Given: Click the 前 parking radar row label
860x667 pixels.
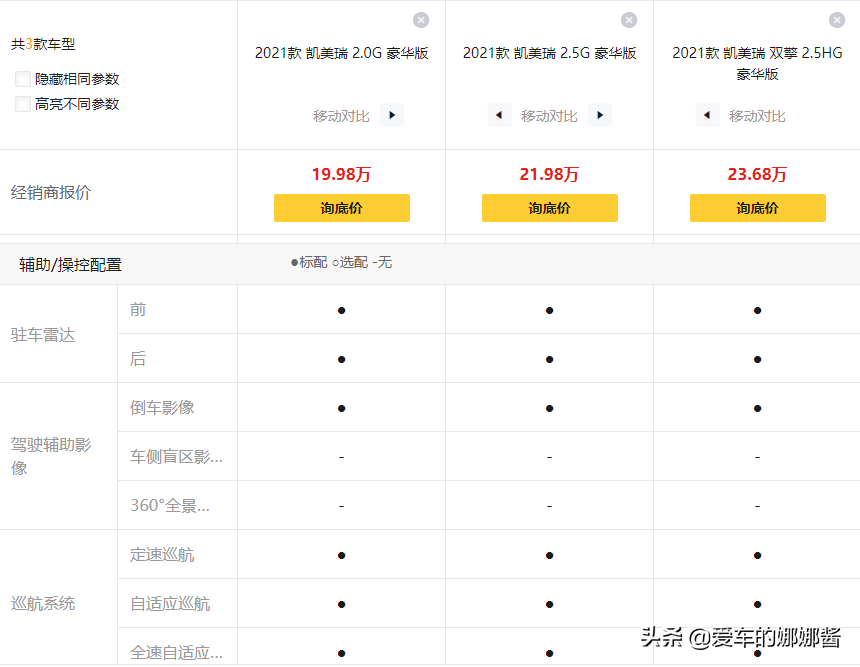Looking at the screenshot, I should pyautogui.click(x=138, y=309).
